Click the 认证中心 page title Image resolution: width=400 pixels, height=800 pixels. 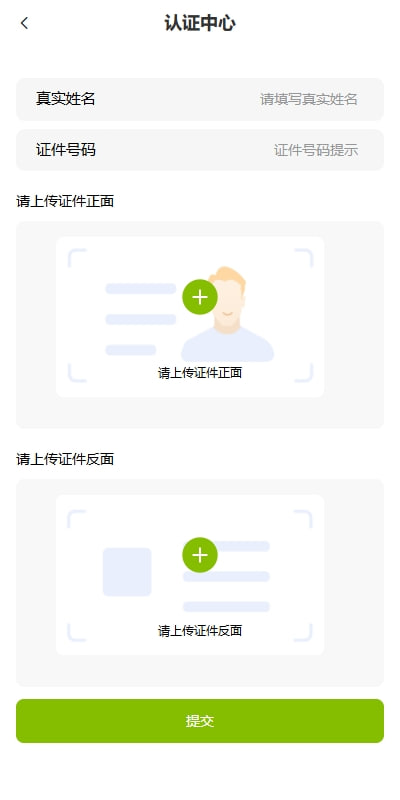tap(200, 23)
